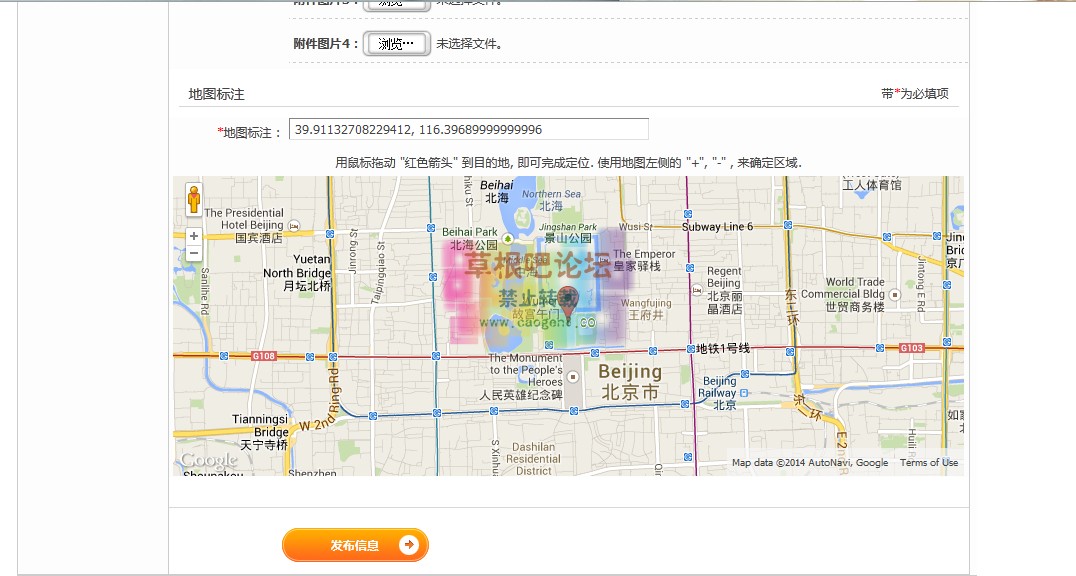
Task: Click the G108 road shield on the map
Action: (264, 354)
